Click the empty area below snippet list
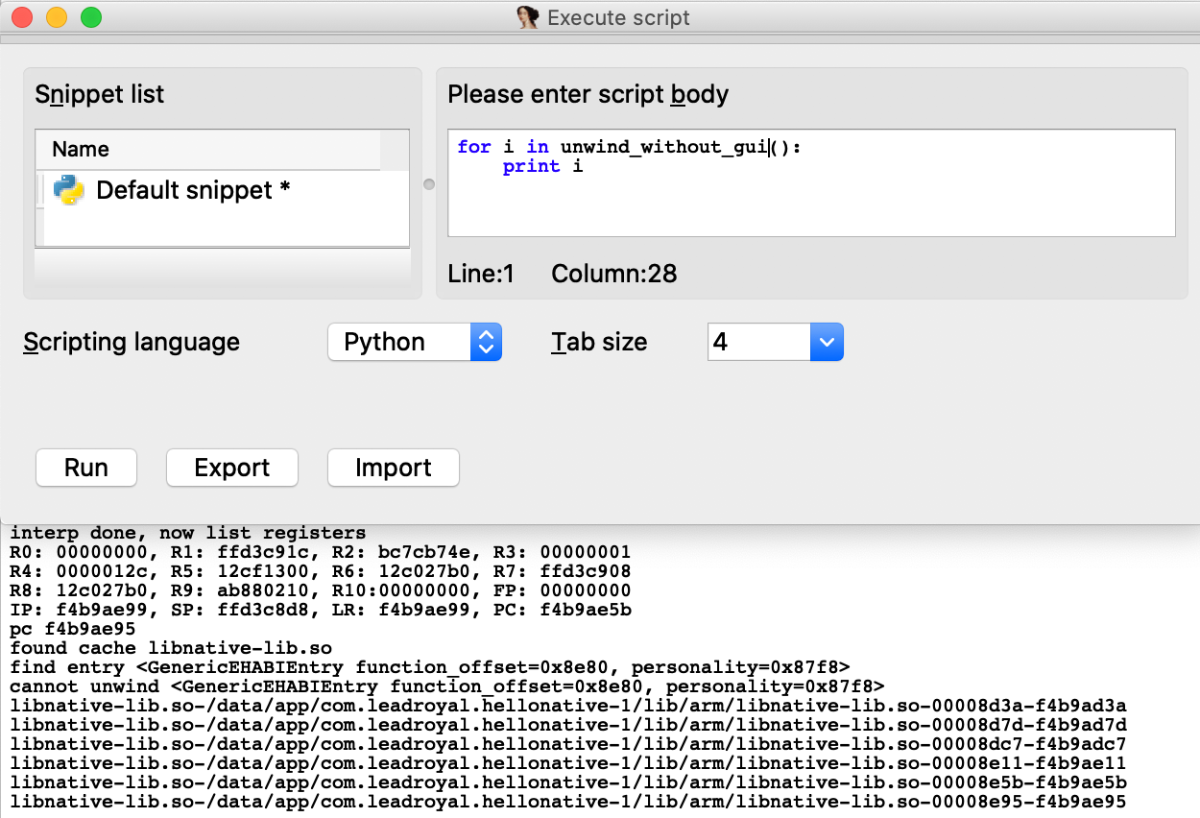Image resolution: width=1200 pixels, height=818 pixels. point(222,267)
